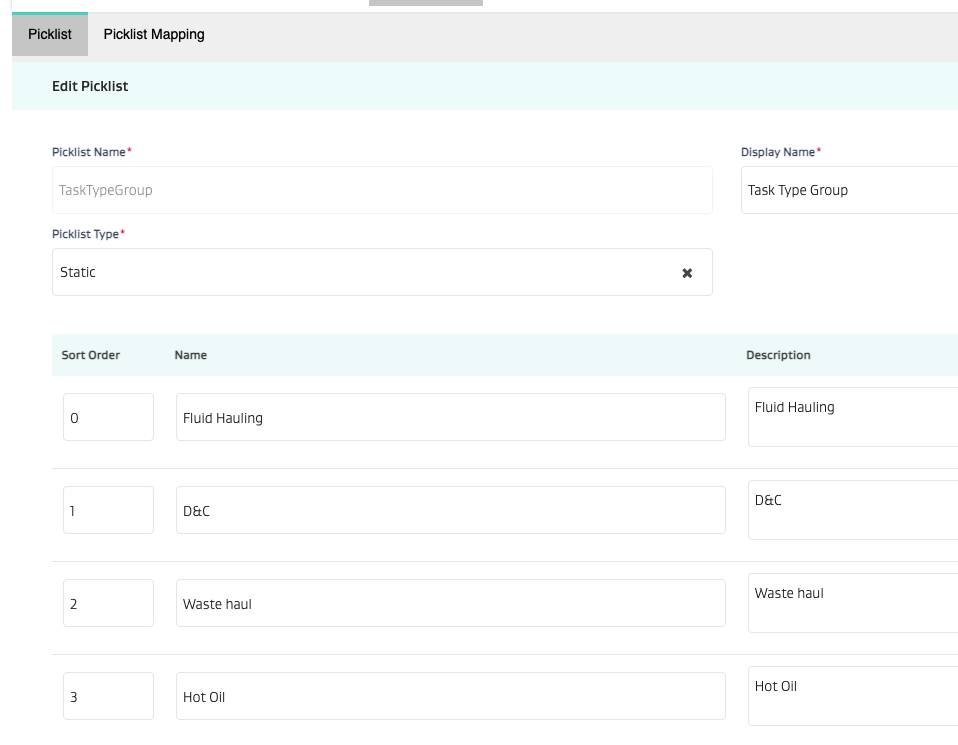Edit the sort order field showing 2
This screenshot has width=958, height=745.
coord(108,604)
